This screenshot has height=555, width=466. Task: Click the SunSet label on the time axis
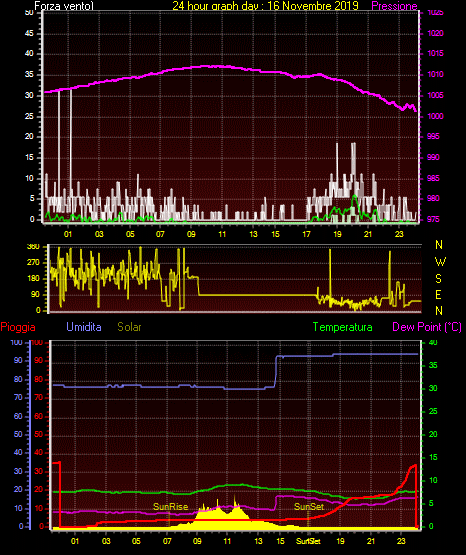coord(308,541)
